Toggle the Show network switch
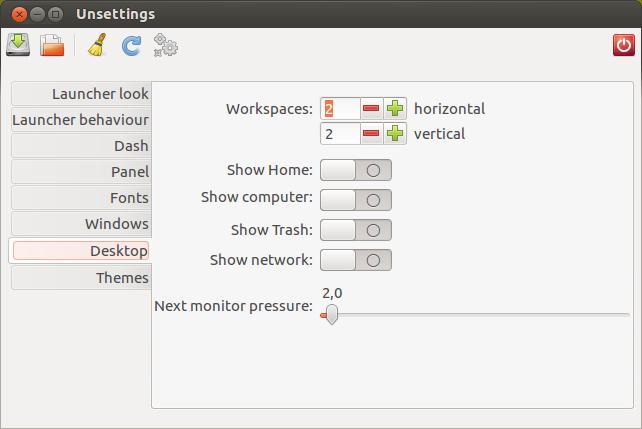 point(356,260)
